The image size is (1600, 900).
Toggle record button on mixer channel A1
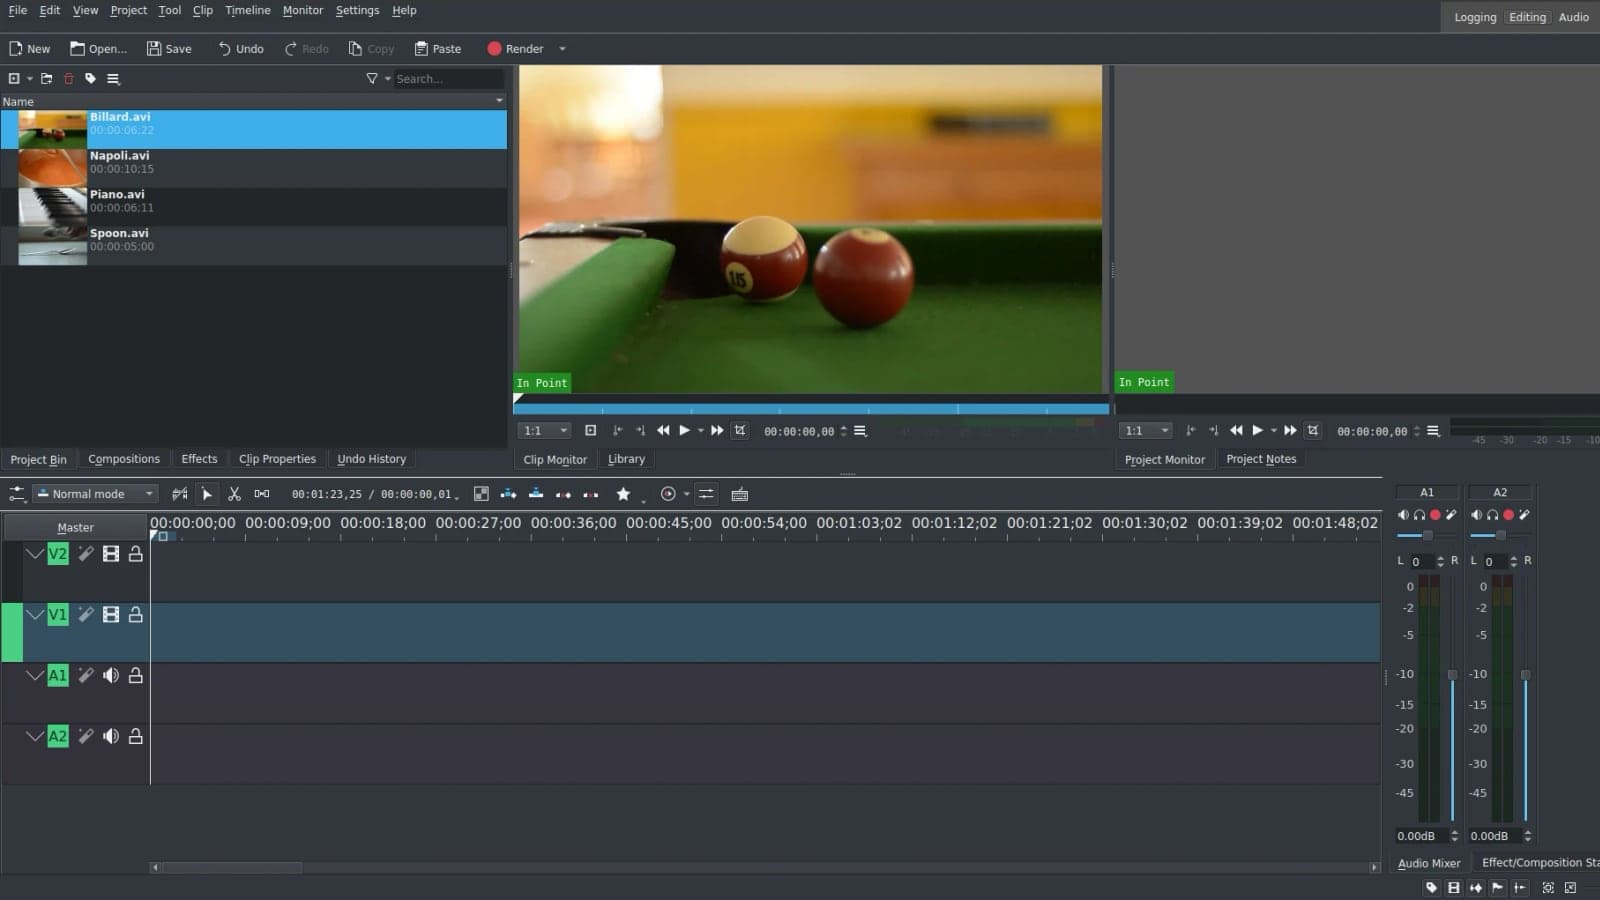tap(1435, 515)
